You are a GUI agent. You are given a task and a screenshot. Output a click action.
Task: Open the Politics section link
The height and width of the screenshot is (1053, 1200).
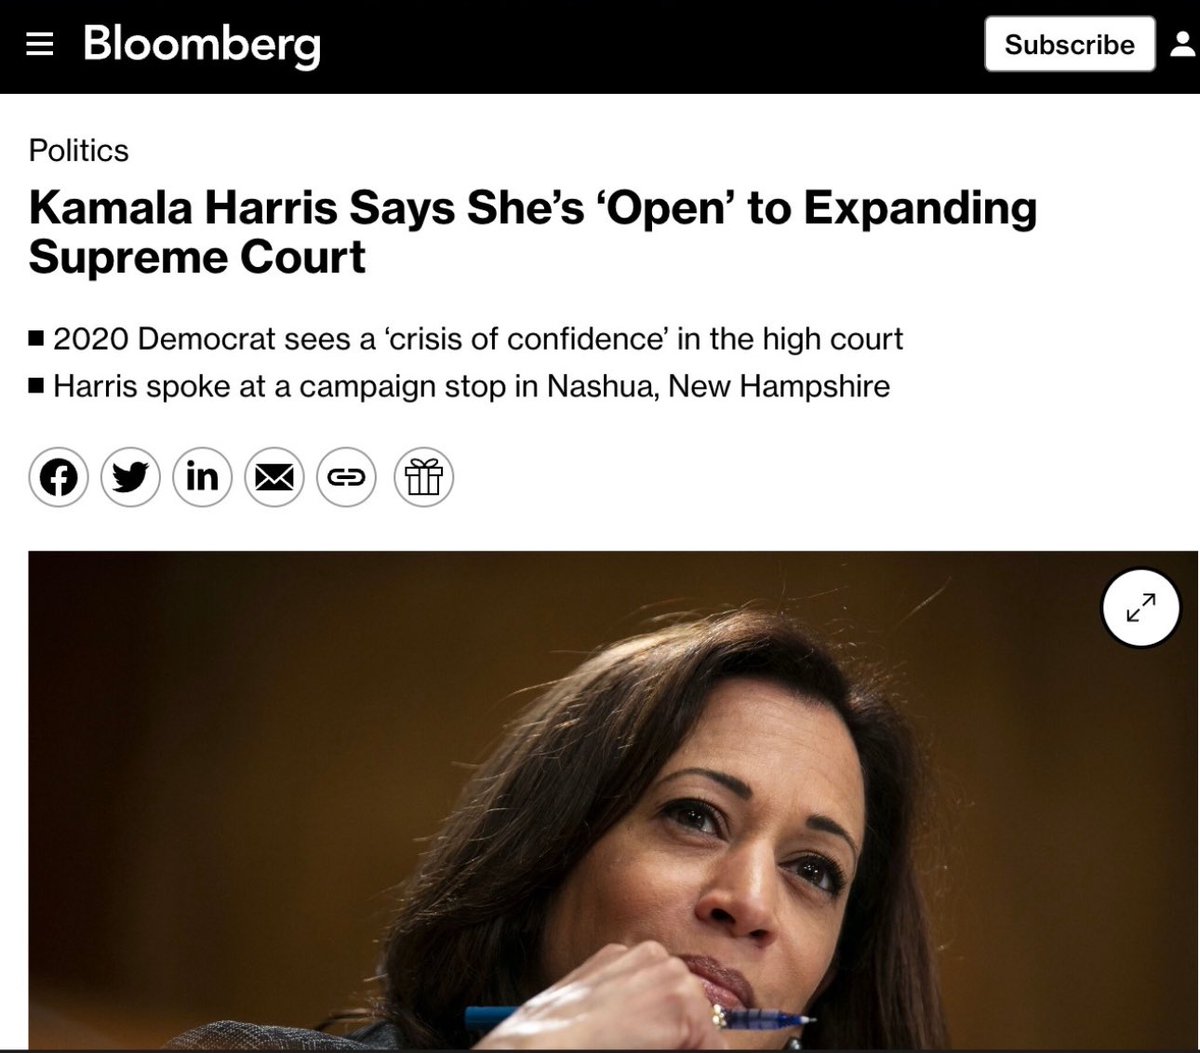(x=79, y=150)
